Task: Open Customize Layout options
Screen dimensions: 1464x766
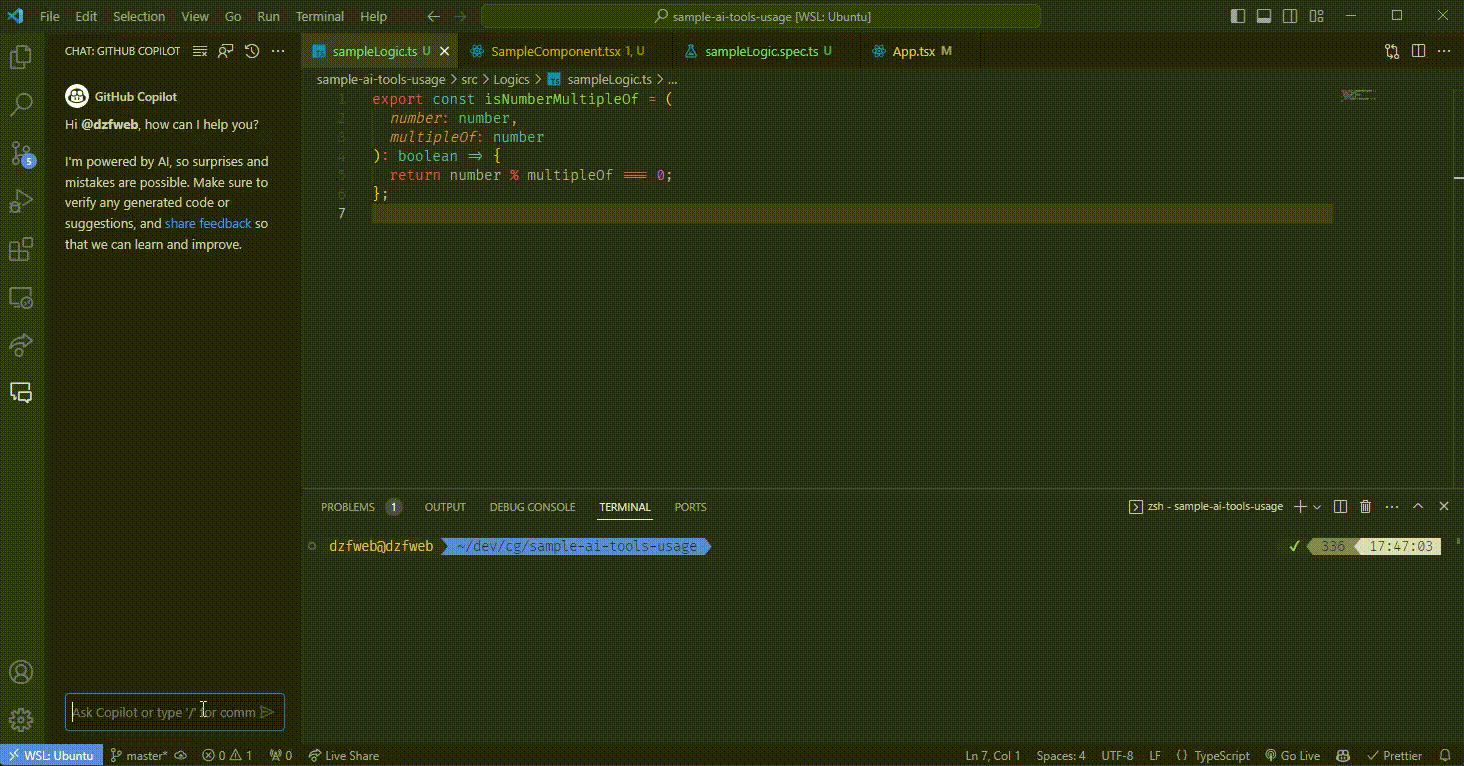Action: 1316,16
